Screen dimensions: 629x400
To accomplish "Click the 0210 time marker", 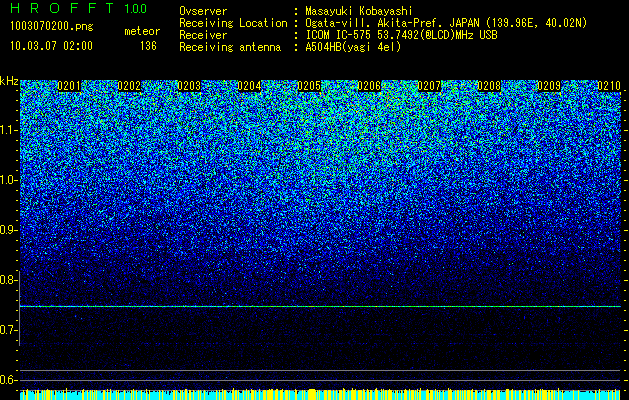I will click(x=609, y=86).
